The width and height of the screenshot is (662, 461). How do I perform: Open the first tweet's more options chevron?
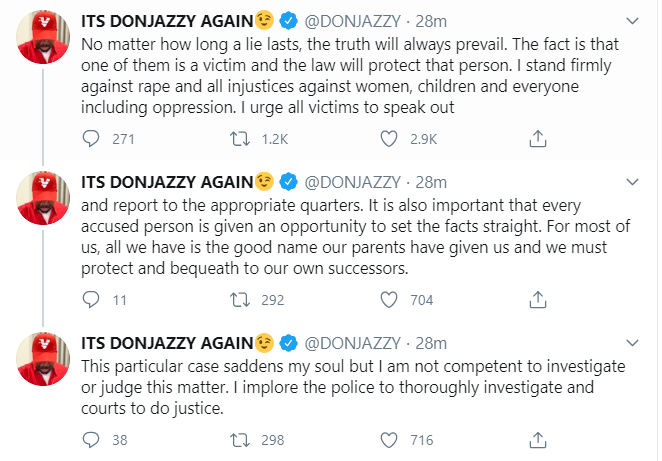point(630,21)
